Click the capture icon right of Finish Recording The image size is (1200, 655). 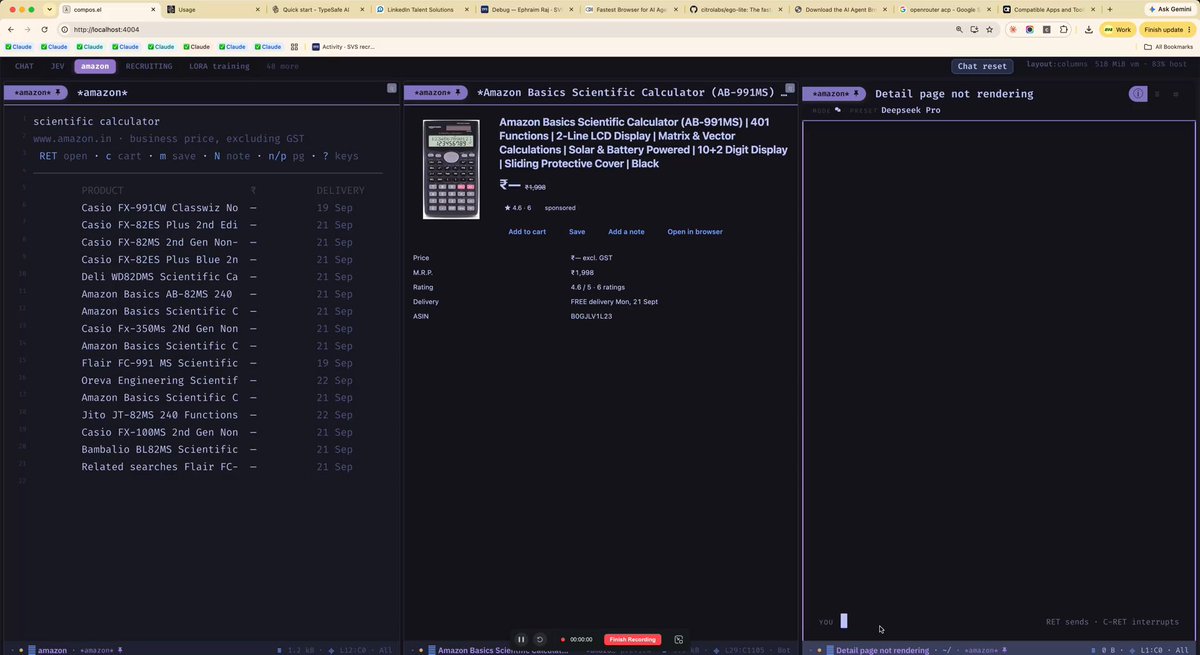[x=679, y=639]
